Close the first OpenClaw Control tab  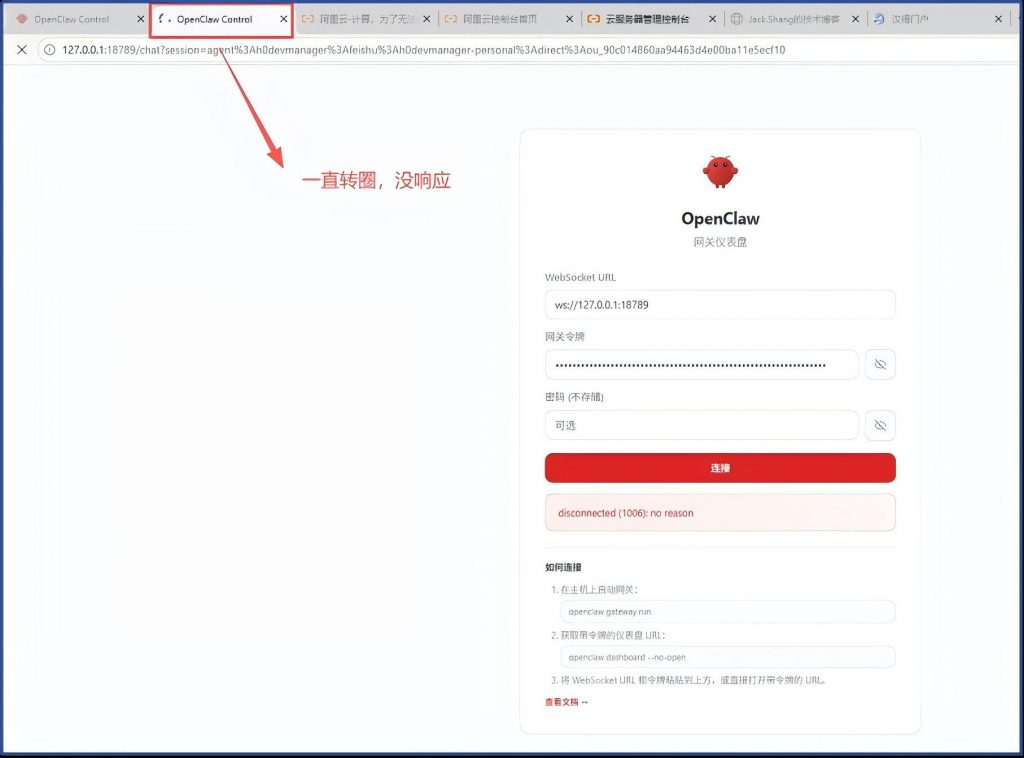140,19
